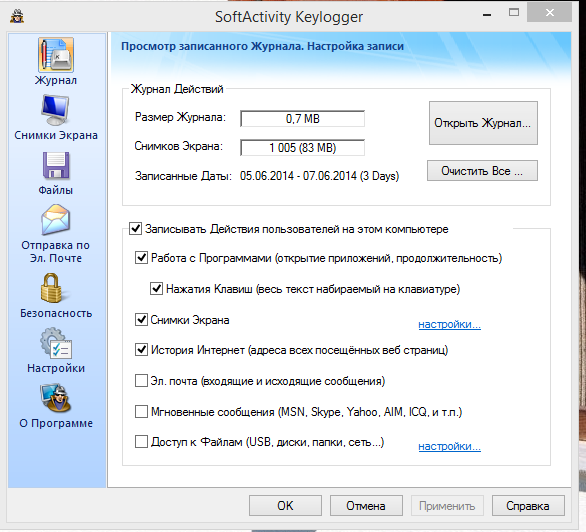Click the Снимков Экрана count field
Viewport: 586px width, 532px height.
302,148
